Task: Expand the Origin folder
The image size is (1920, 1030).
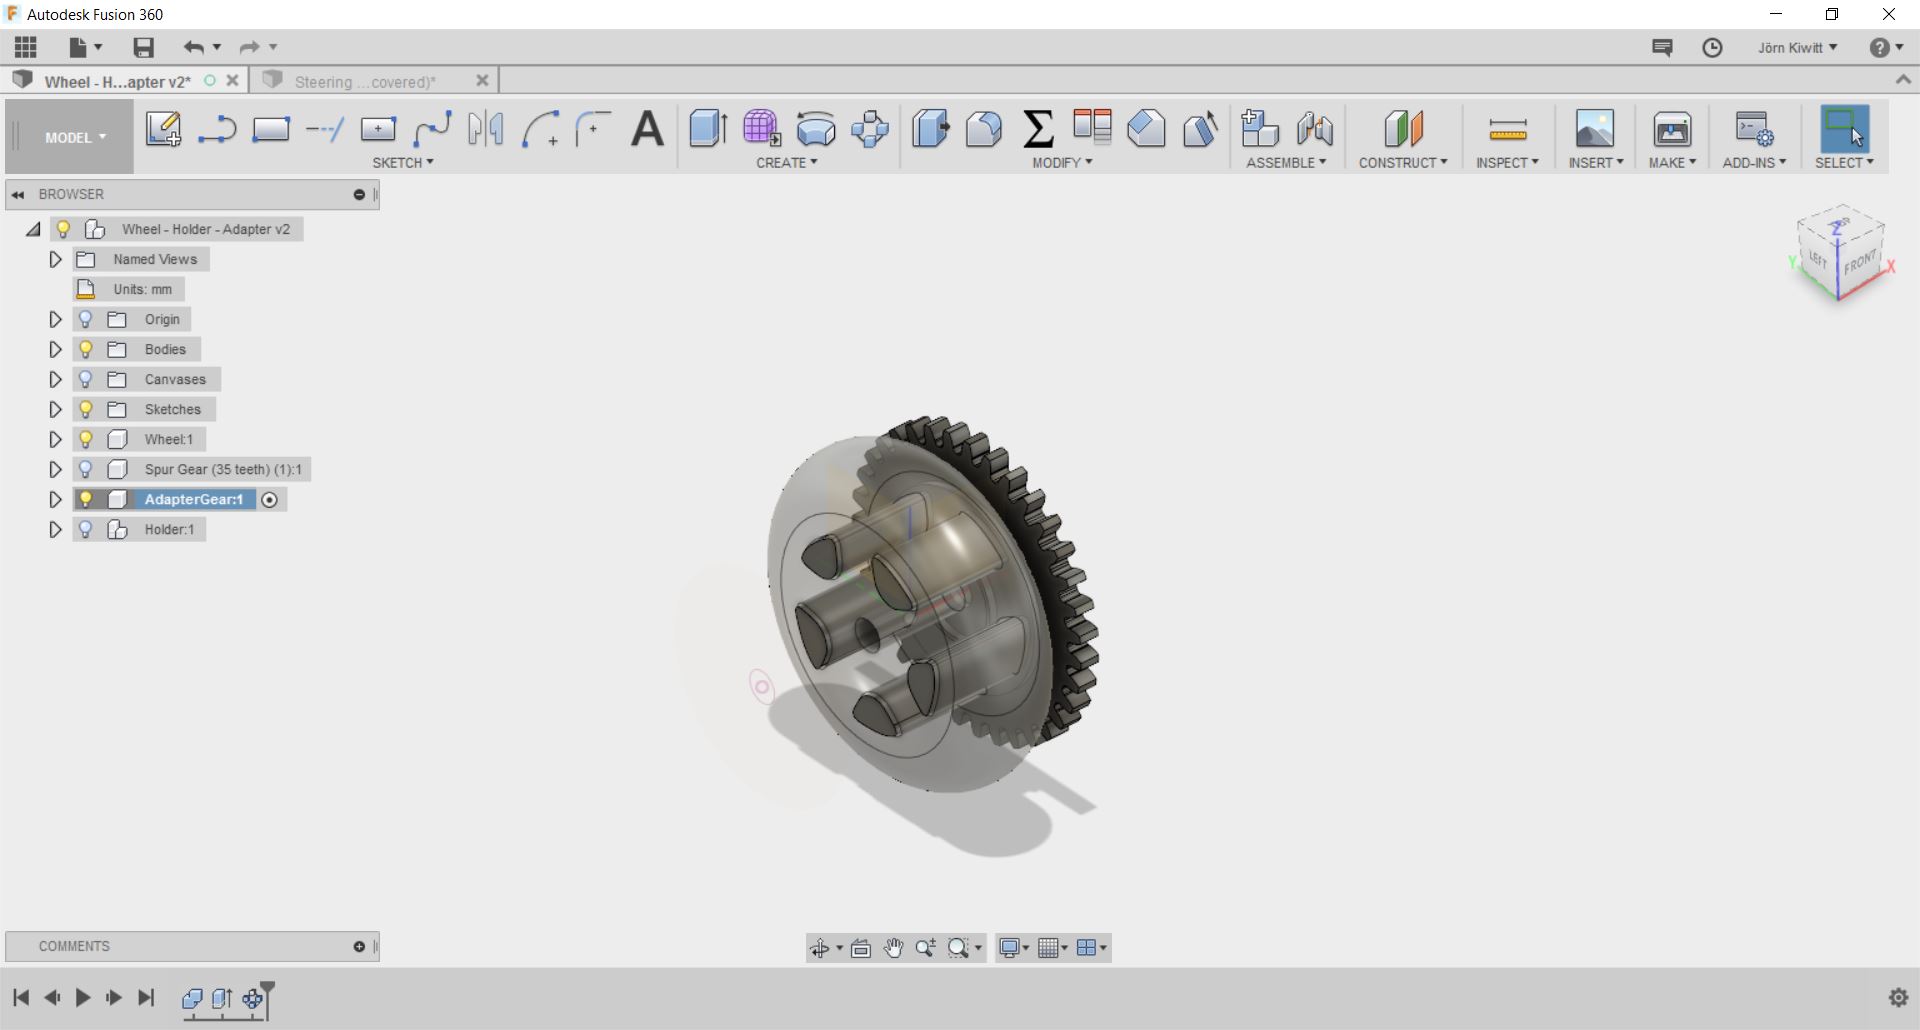Action: tap(56, 319)
